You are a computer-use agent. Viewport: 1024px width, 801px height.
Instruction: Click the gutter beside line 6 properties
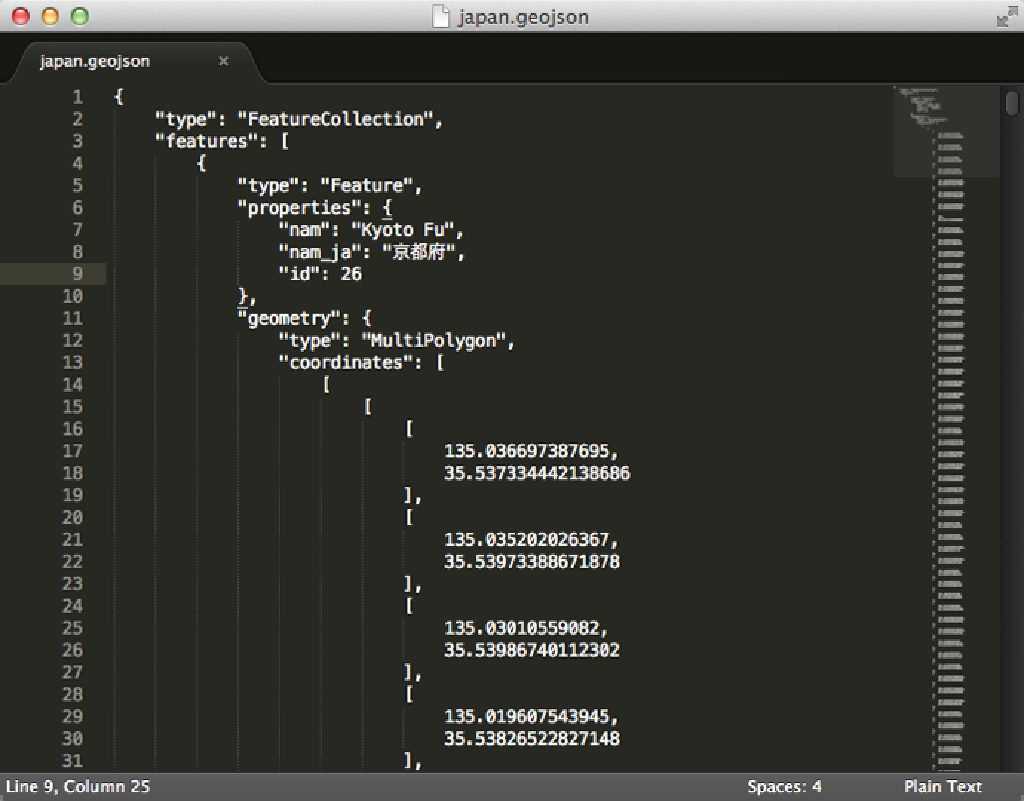77,208
